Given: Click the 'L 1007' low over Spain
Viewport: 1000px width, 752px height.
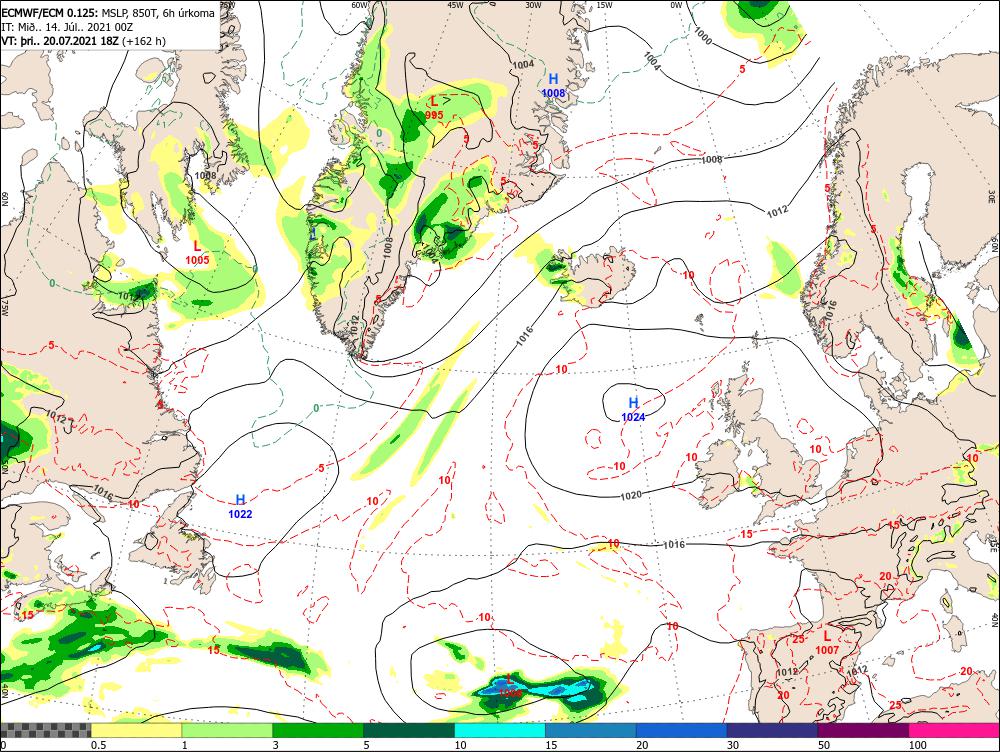Looking at the screenshot, I should click(x=827, y=642).
